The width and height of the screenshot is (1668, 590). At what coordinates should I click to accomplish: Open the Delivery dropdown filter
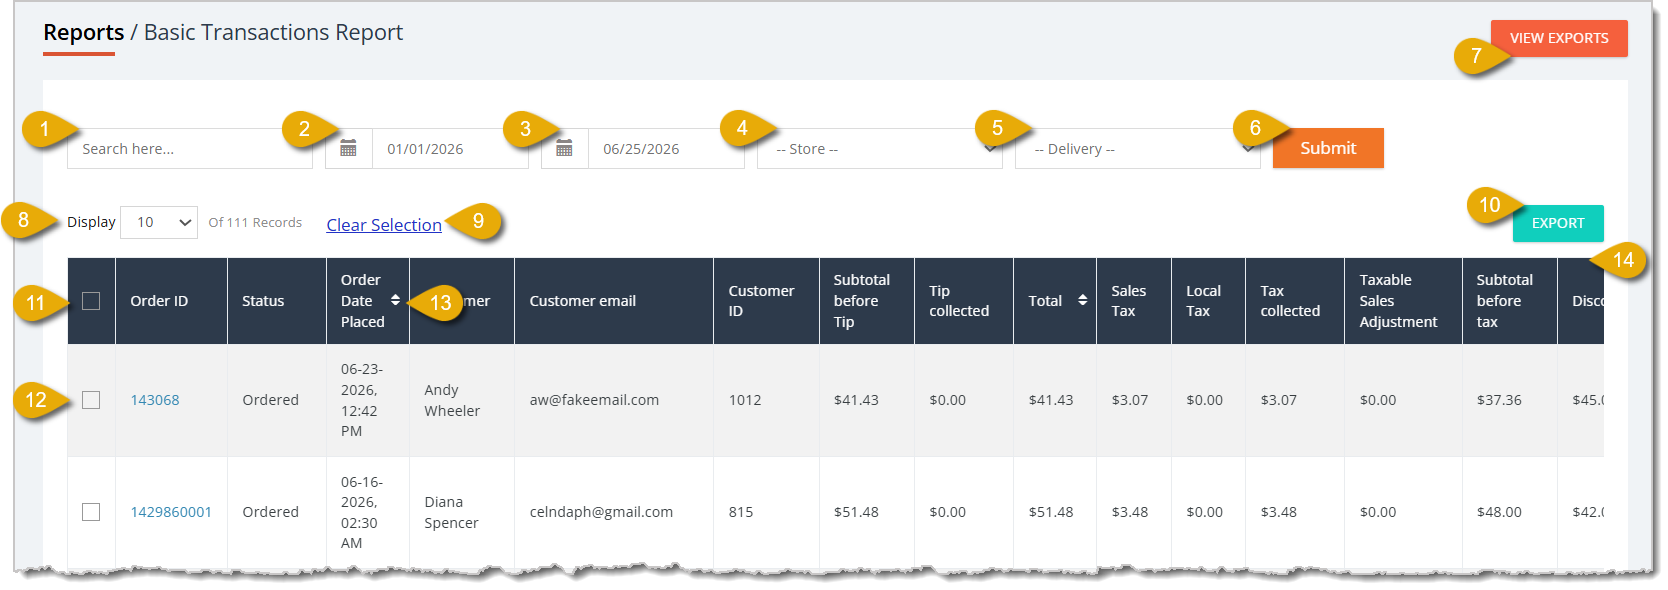(x=1138, y=149)
